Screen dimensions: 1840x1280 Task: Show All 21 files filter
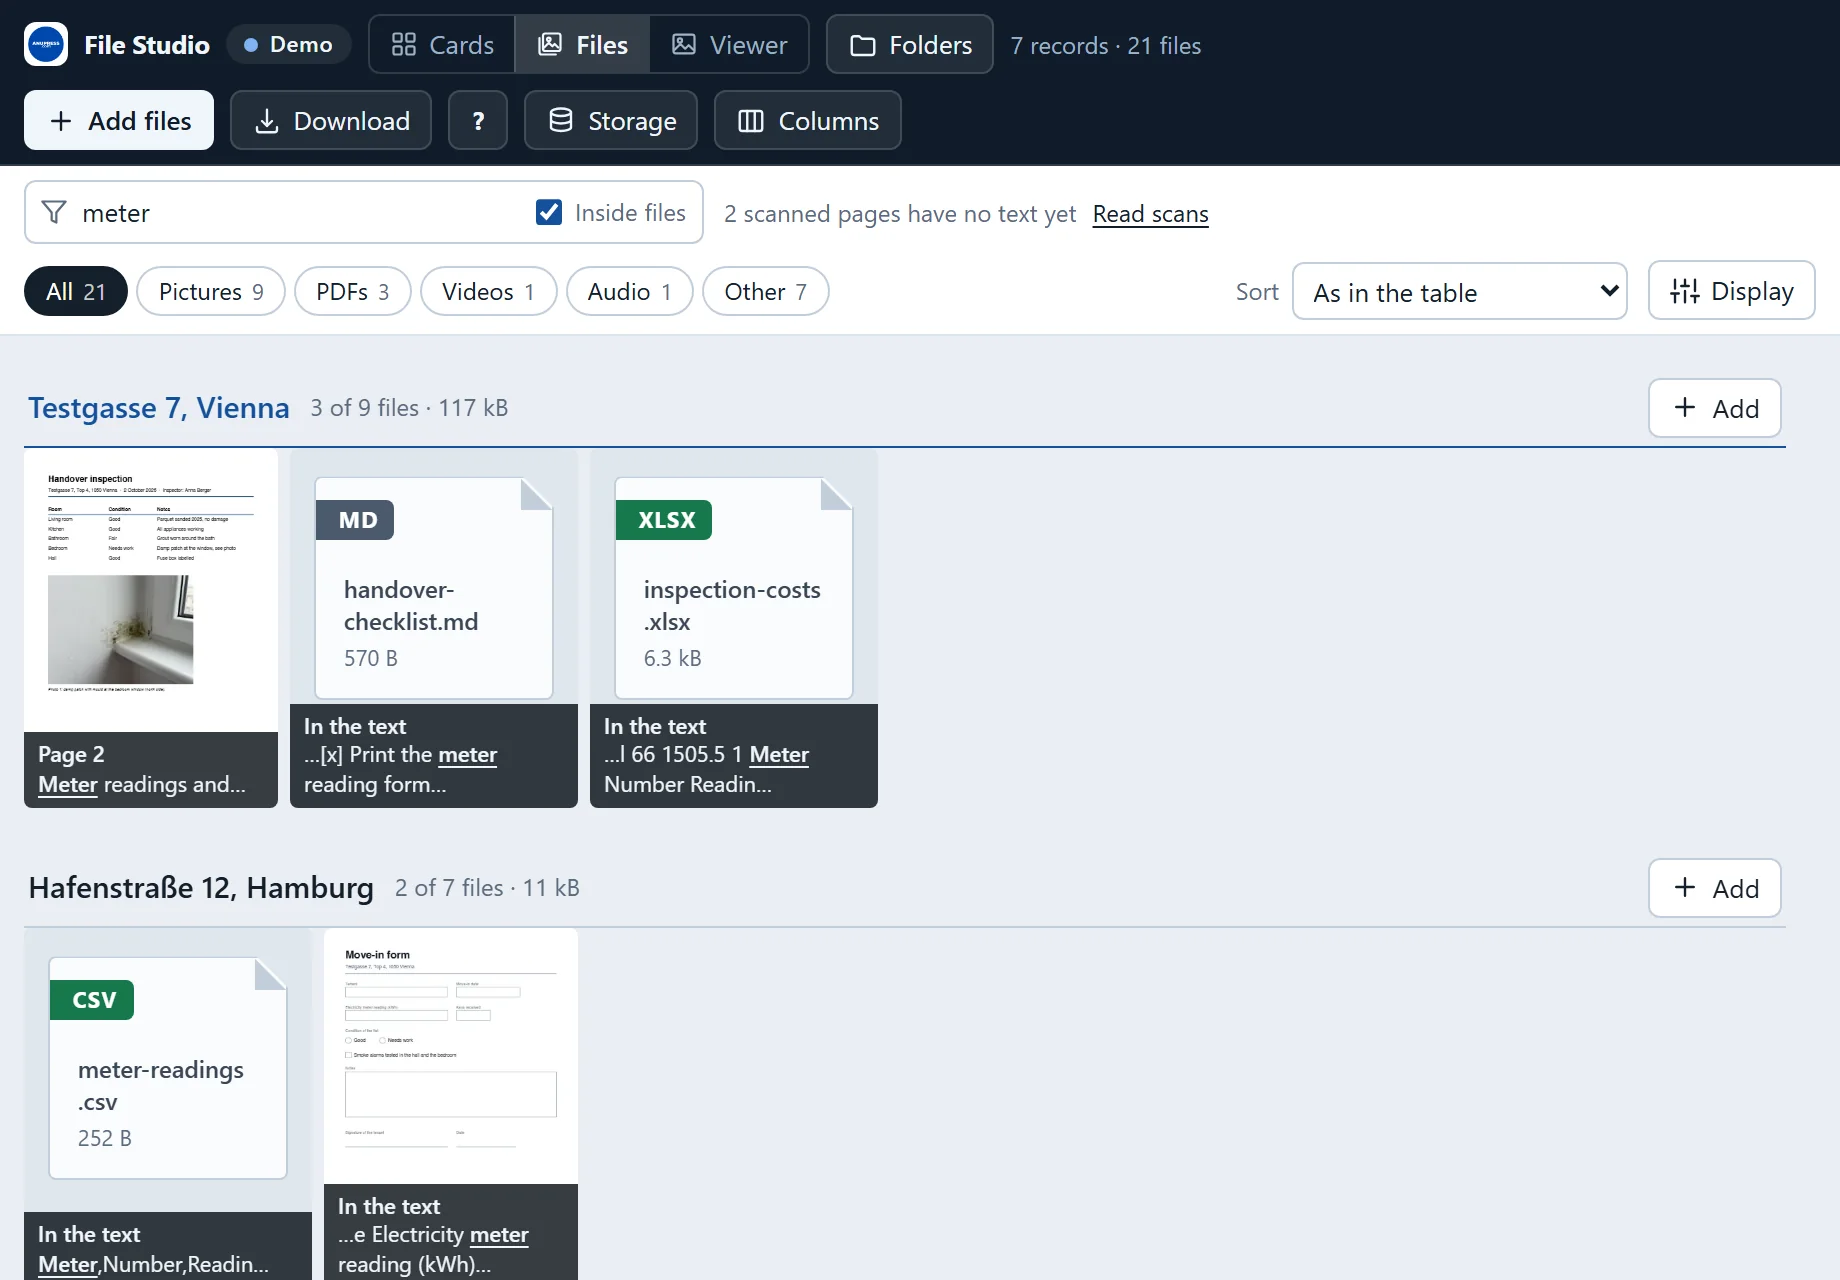point(76,291)
